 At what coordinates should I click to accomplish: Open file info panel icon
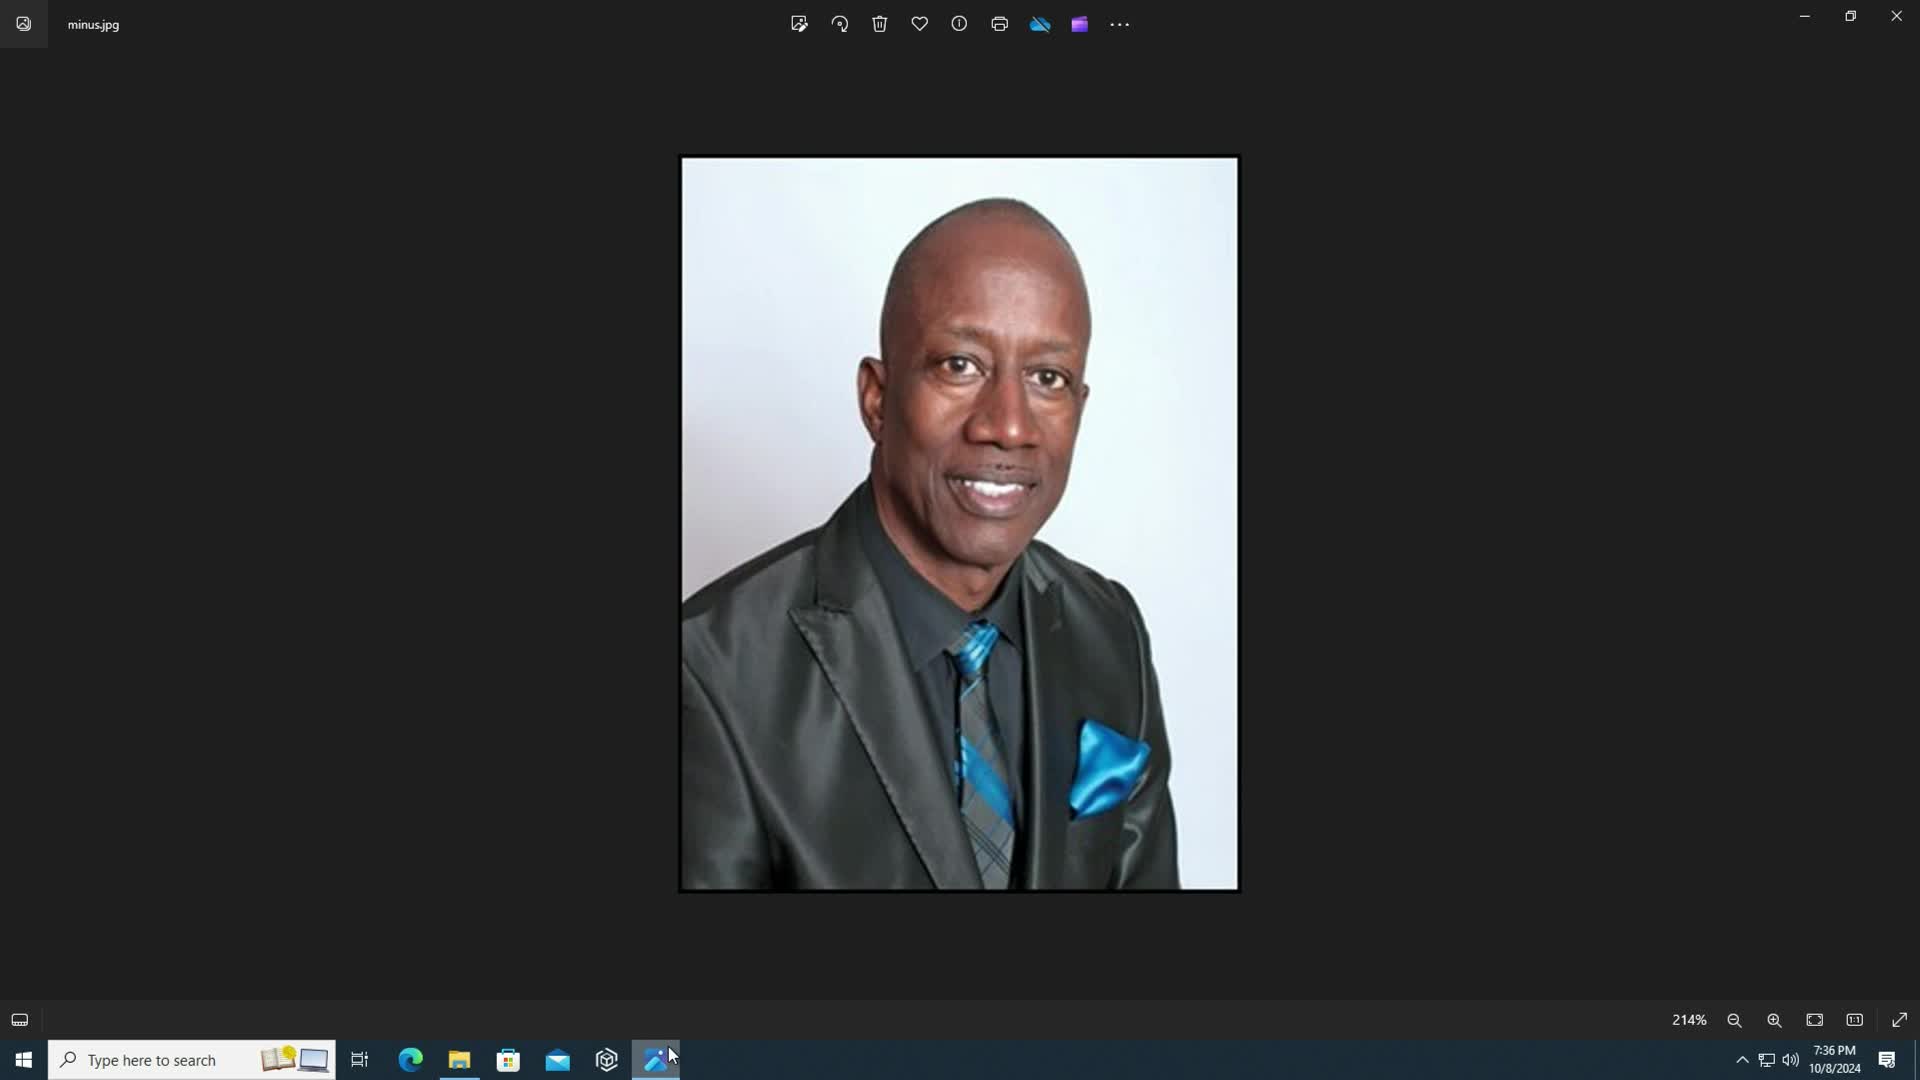[x=959, y=24]
